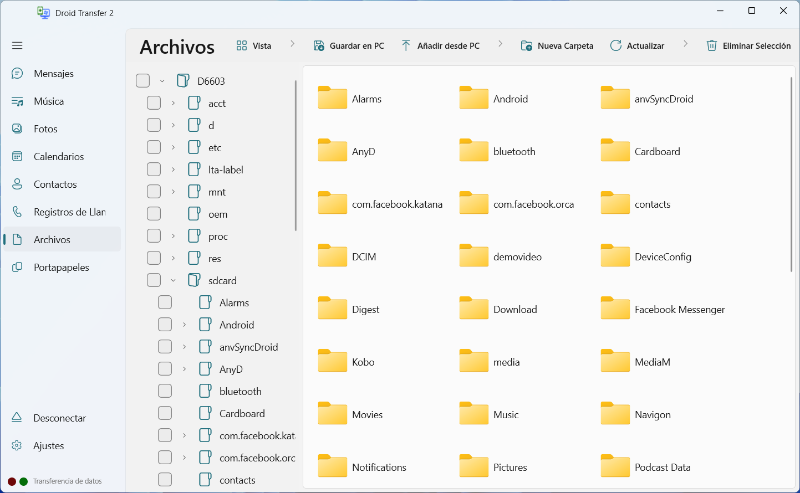
Task: Tick the etc checkbox in tree
Action: pyautogui.click(x=154, y=147)
